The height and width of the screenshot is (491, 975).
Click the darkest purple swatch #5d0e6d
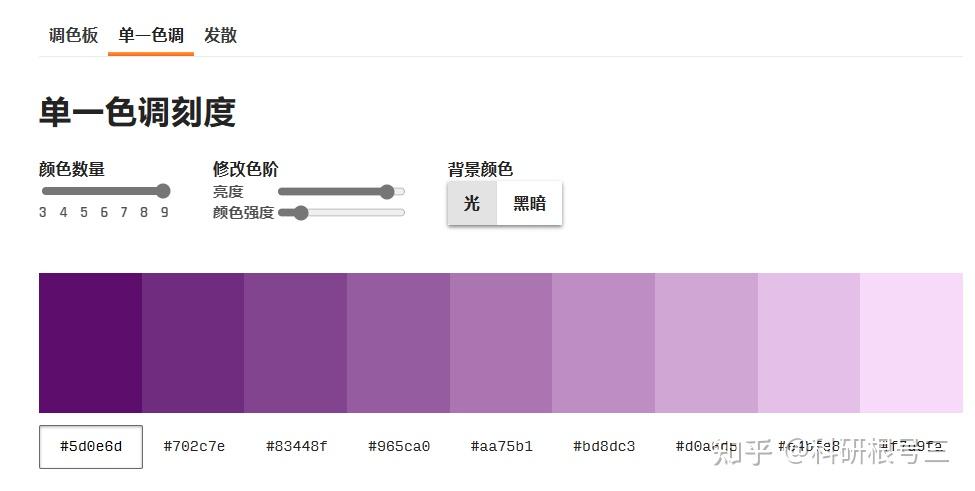coord(90,342)
